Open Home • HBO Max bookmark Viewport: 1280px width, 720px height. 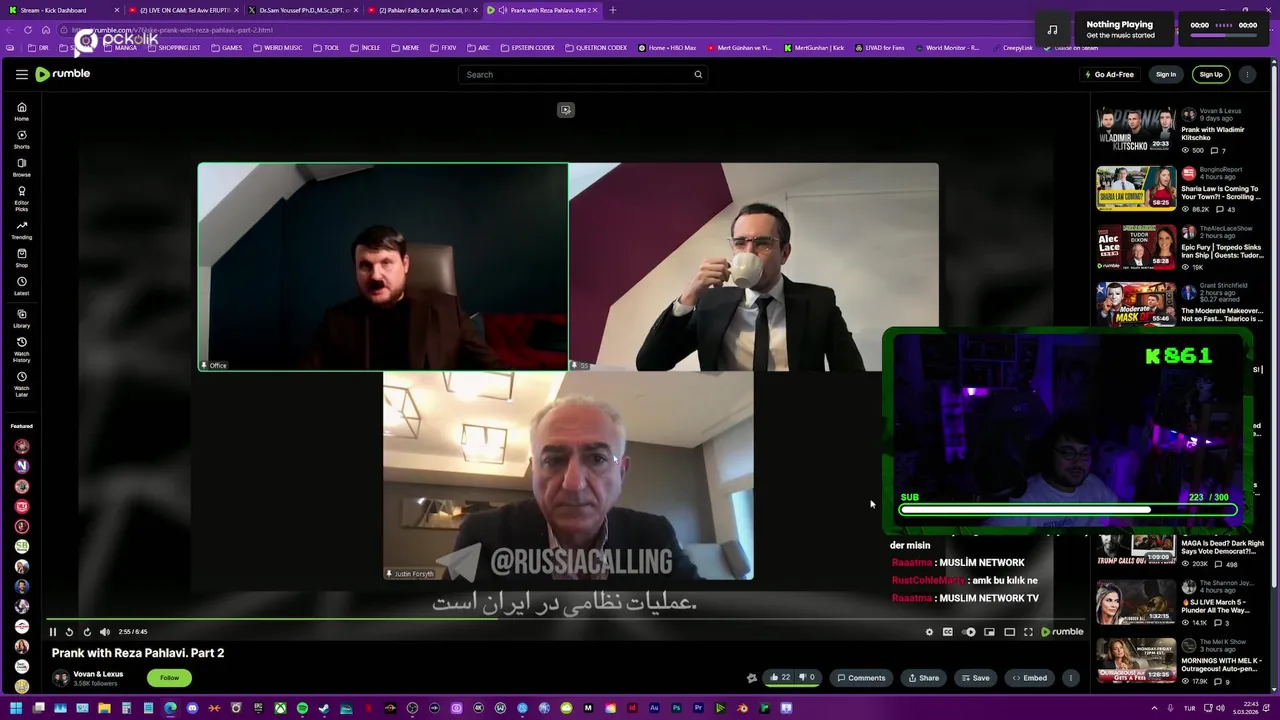pos(667,48)
